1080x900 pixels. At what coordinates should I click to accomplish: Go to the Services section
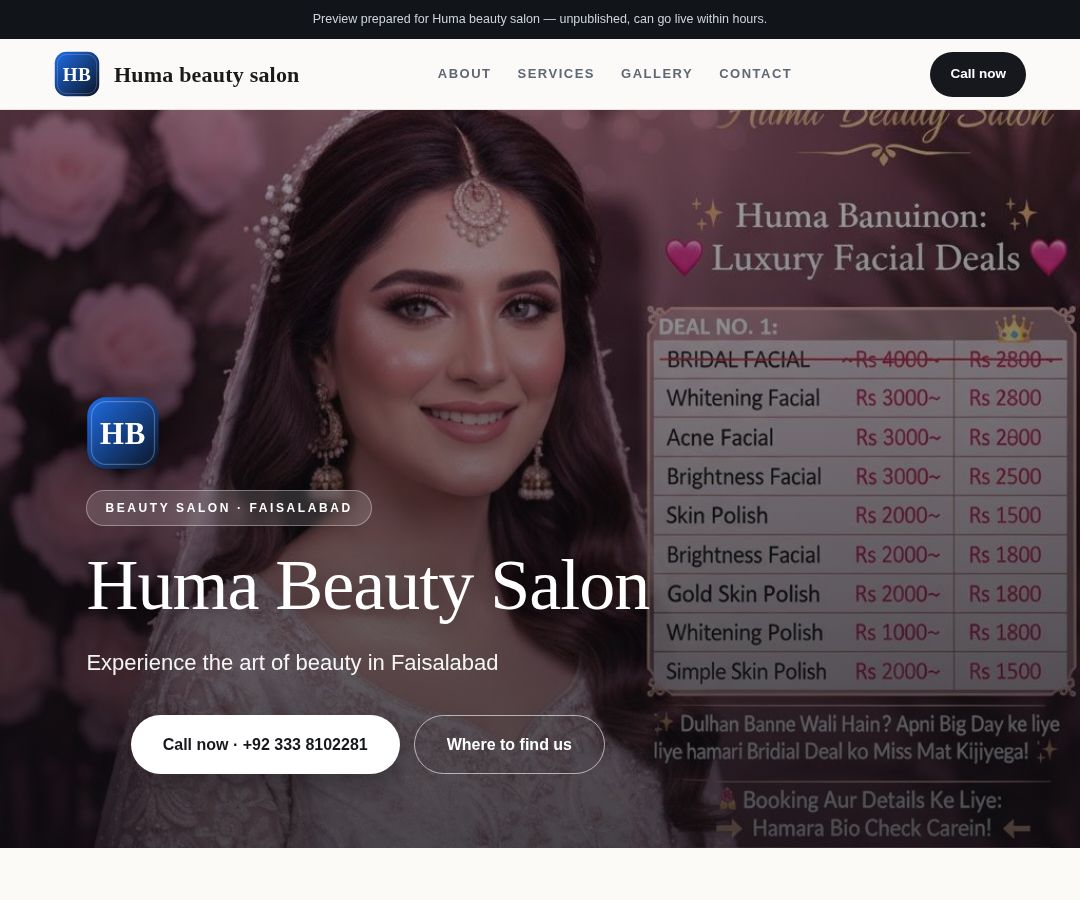pos(555,74)
